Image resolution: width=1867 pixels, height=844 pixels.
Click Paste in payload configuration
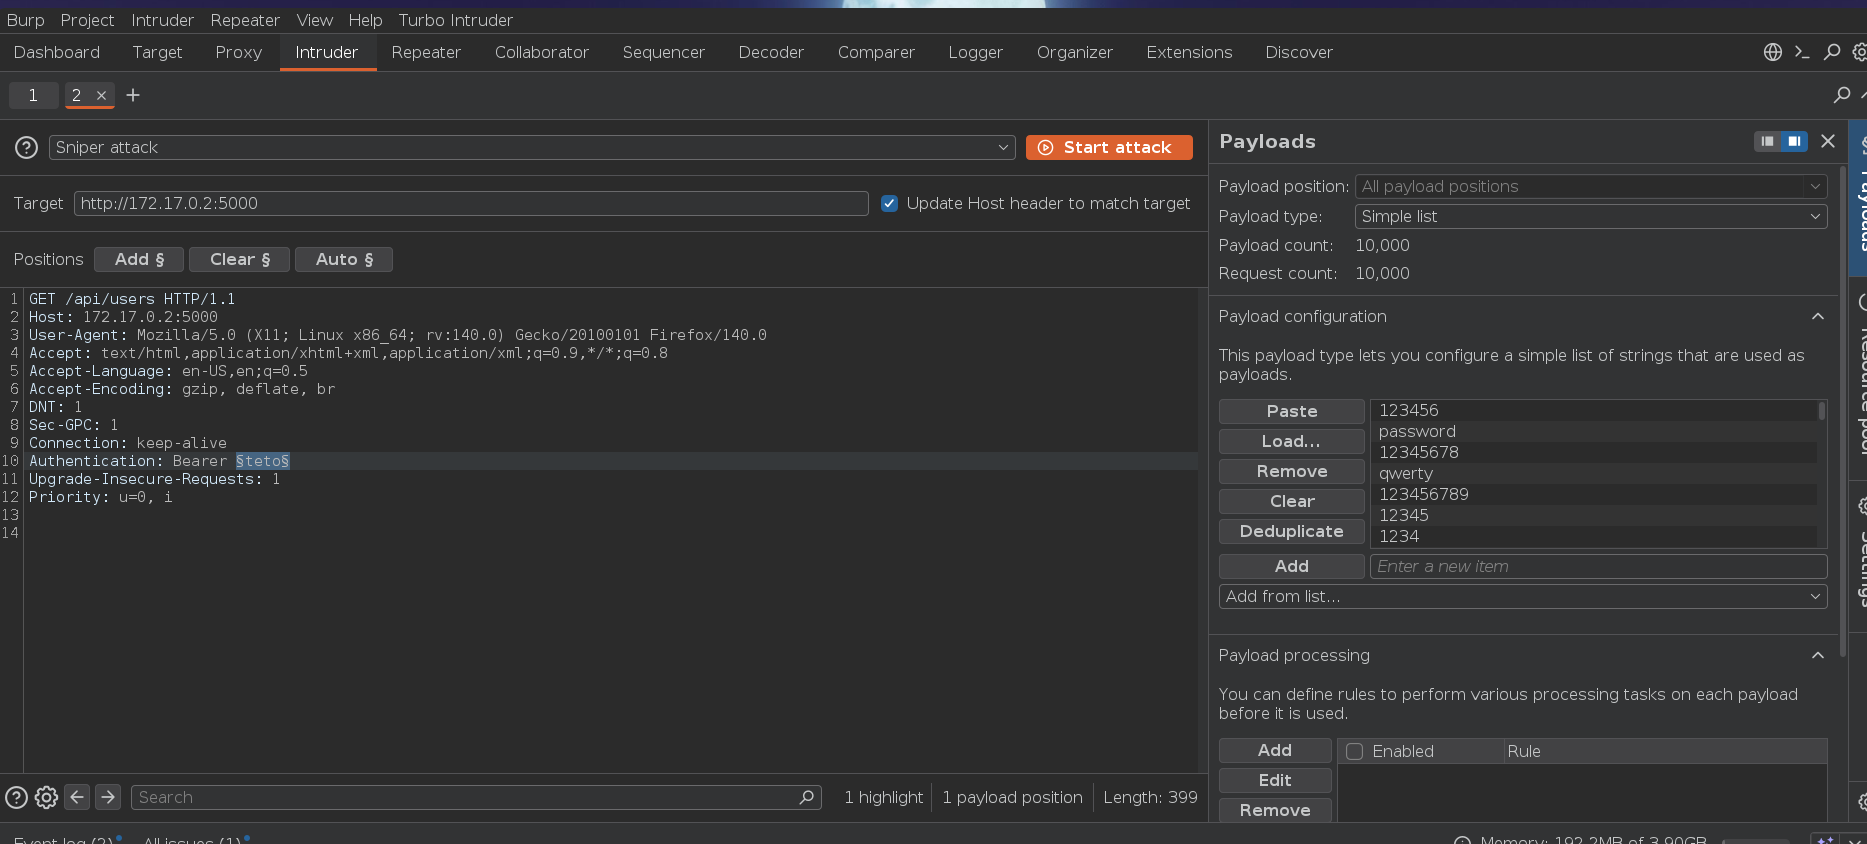tap(1292, 411)
